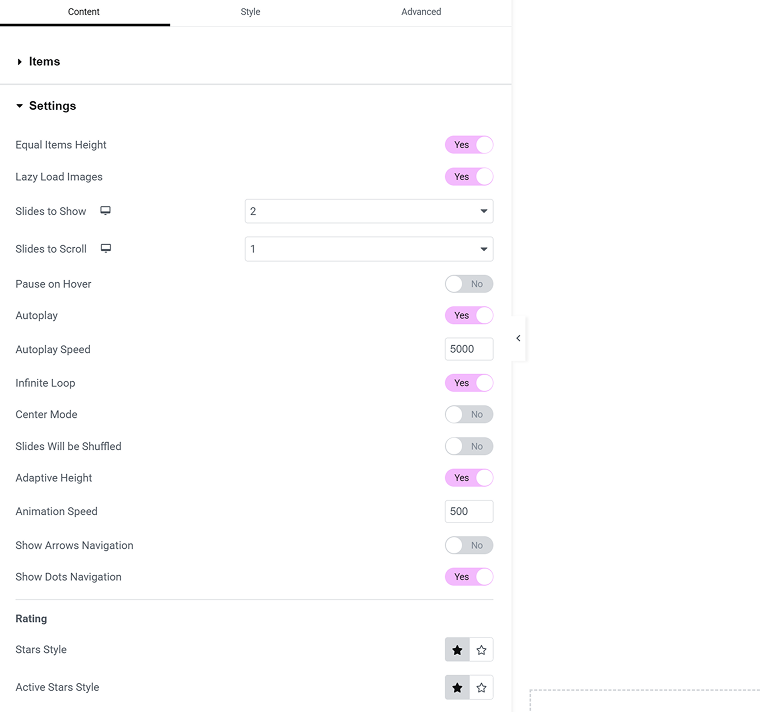Image resolution: width=760 pixels, height=712 pixels.
Task: Click the Rating section heading
Action: [31, 619]
